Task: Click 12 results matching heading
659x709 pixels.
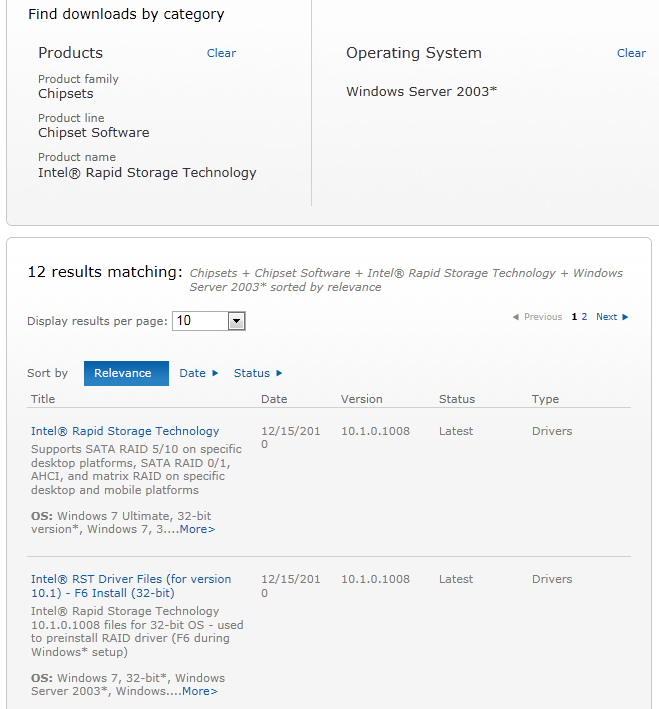Action: point(105,272)
